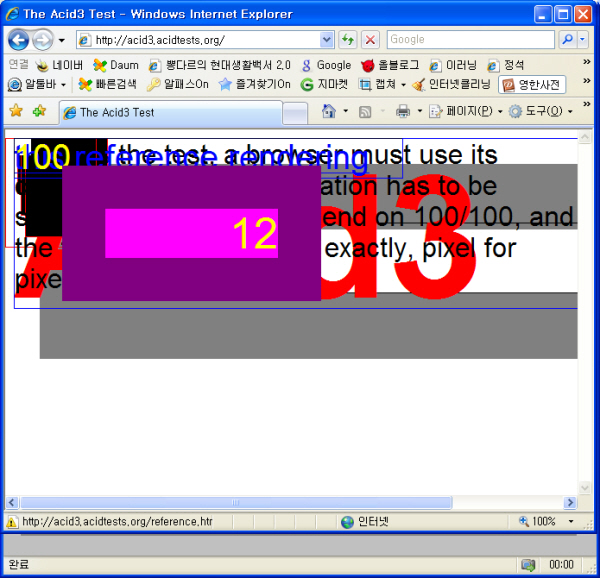Image resolution: width=600 pixels, height=578 pixels.
Task: Open the 페이지(P) menu
Action: 466,111
